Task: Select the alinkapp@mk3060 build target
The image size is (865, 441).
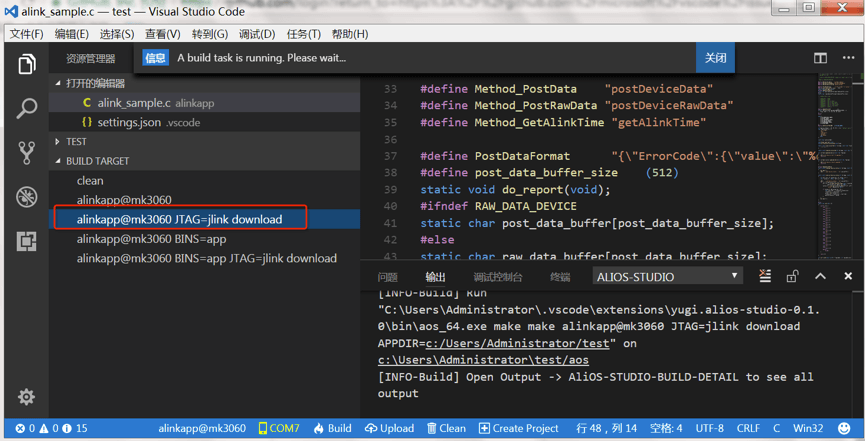Action: pyautogui.click(x=204, y=200)
